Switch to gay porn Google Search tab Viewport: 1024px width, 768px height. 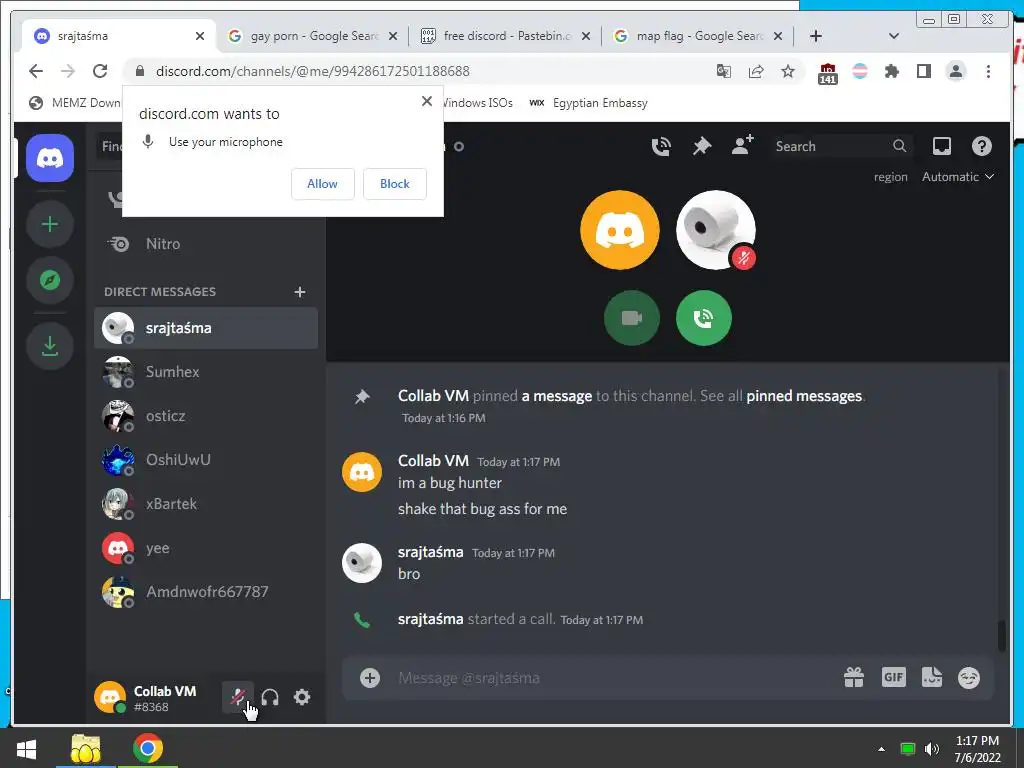point(313,36)
